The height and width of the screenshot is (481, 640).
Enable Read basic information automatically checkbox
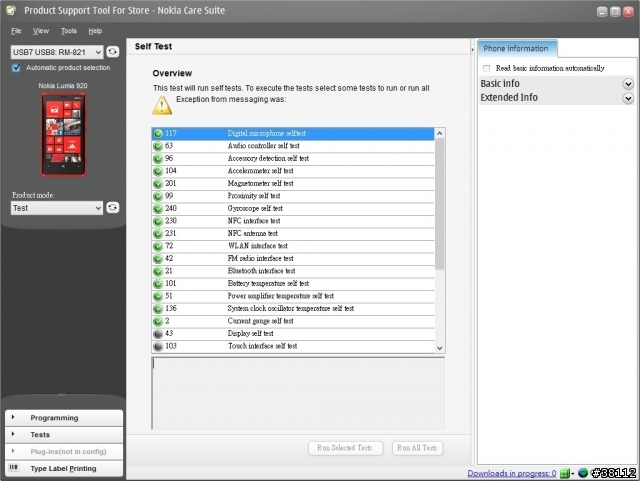(x=487, y=68)
